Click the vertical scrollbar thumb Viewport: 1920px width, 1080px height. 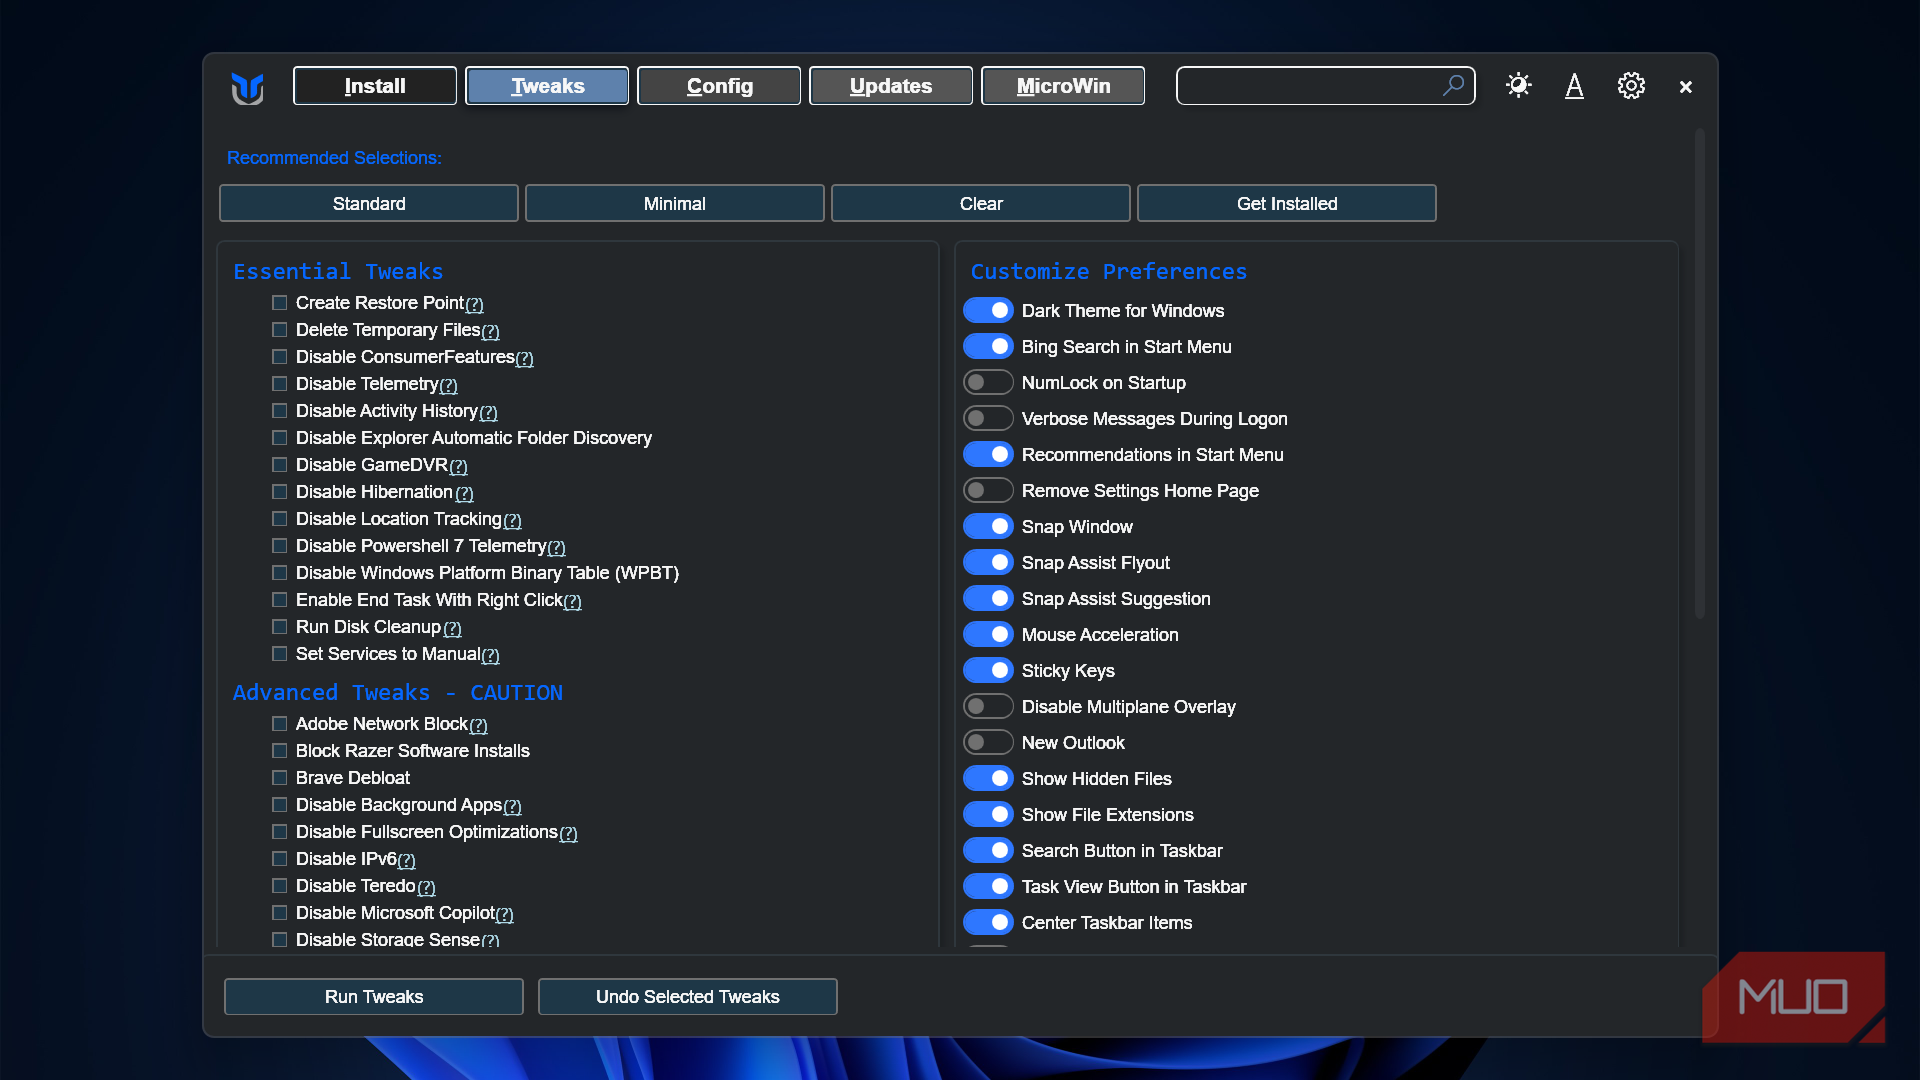[1699, 374]
